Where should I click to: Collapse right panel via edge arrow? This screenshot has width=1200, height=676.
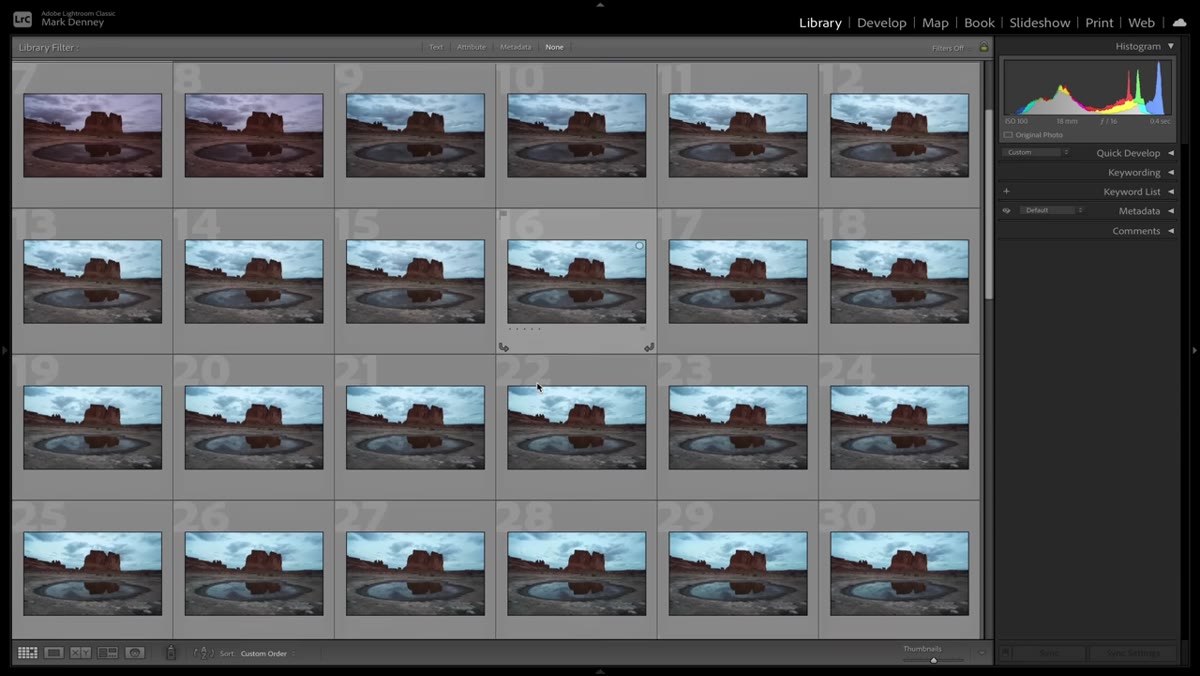(x=1195, y=350)
